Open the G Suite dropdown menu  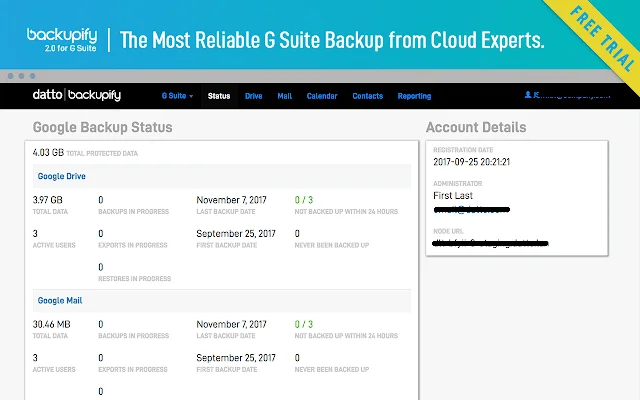(x=177, y=96)
